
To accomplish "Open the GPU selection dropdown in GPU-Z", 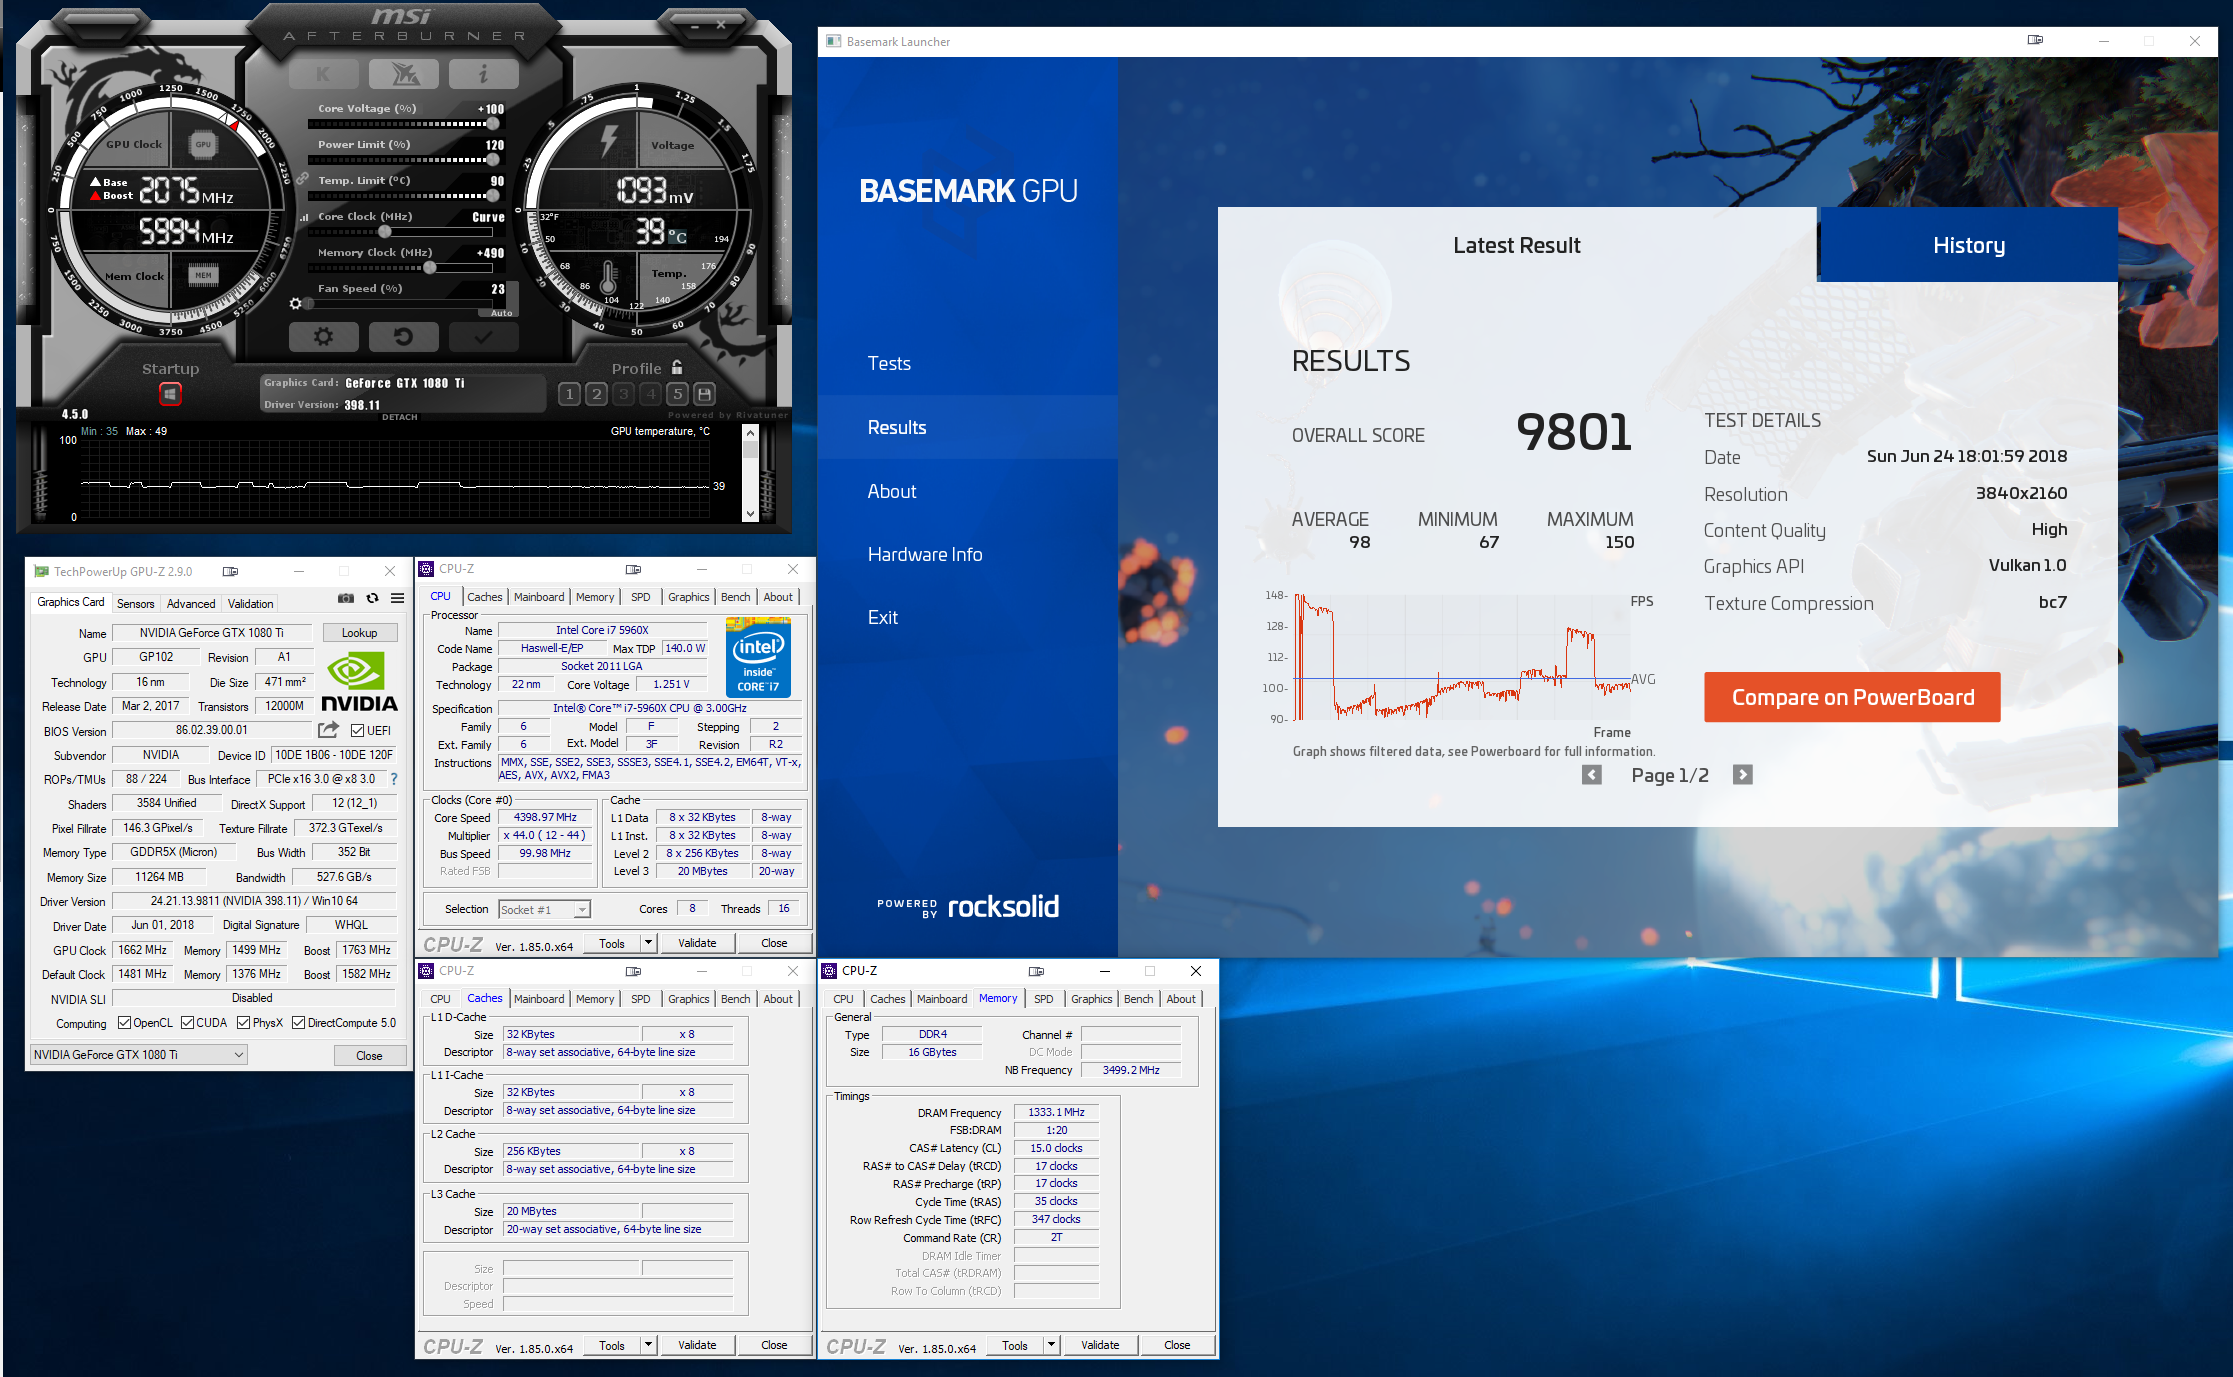I will click(x=139, y=1055).
